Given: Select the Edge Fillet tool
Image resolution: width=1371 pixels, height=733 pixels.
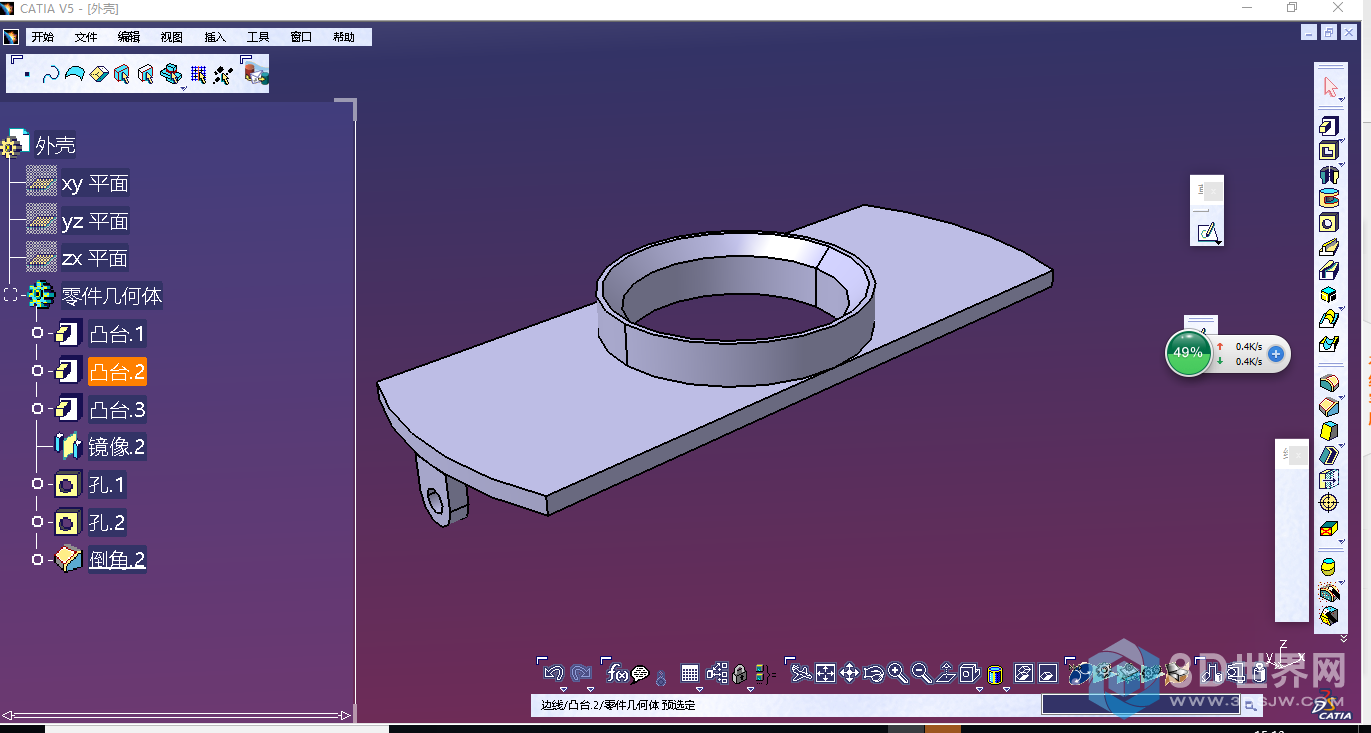Looking at the screenshot, I should tap(1328, 383).
